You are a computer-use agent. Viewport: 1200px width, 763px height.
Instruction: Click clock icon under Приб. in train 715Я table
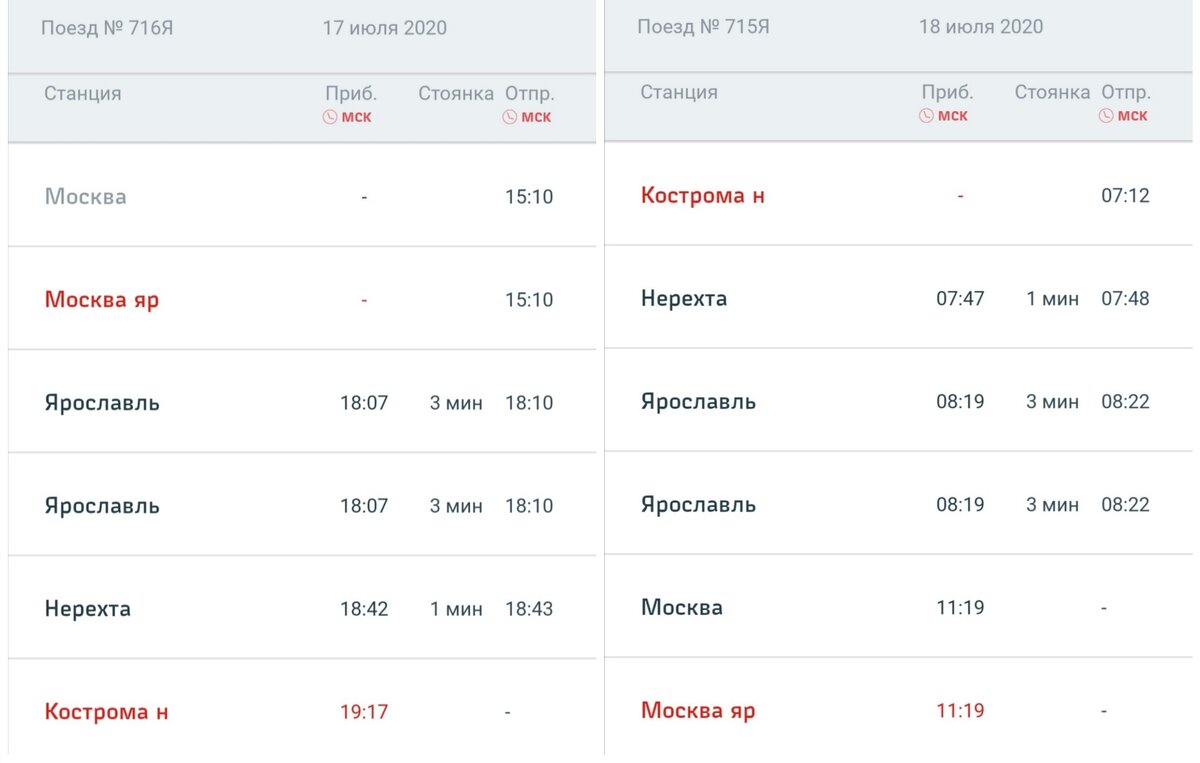pyautogui.click(x=926, y=116)
